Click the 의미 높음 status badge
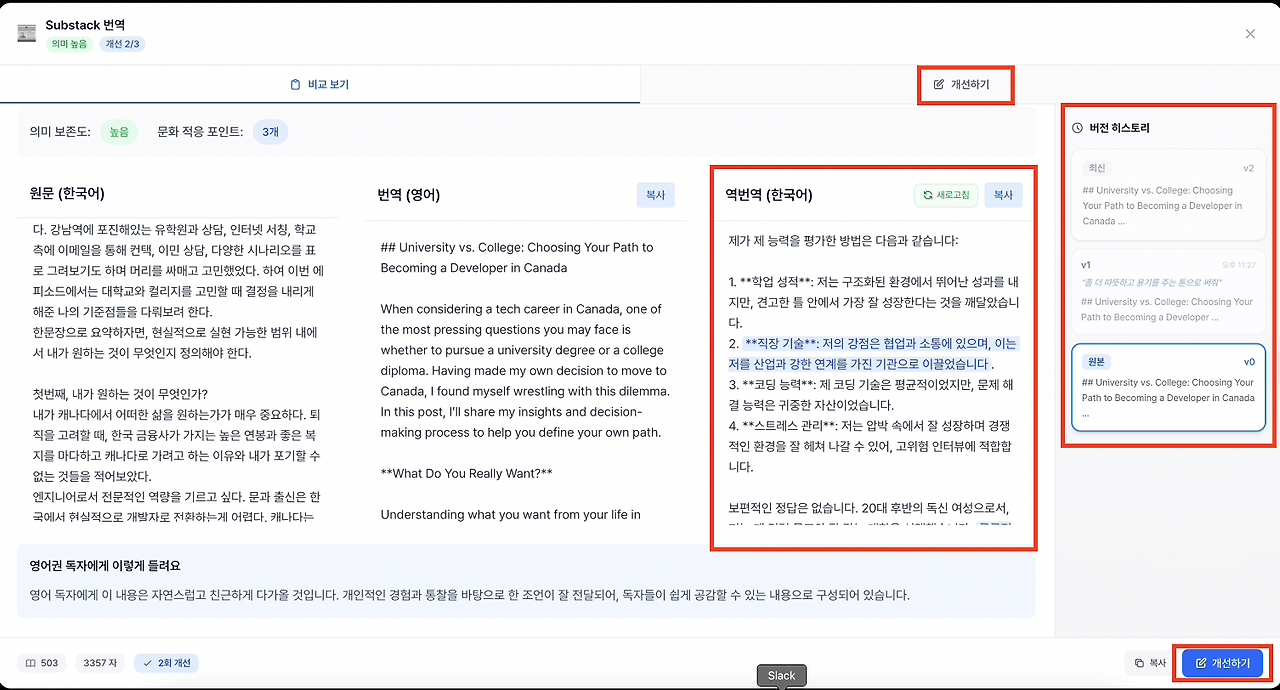The width and height of the screenshot is (1280, 690). pyautogui.click(x=70, y=44)
